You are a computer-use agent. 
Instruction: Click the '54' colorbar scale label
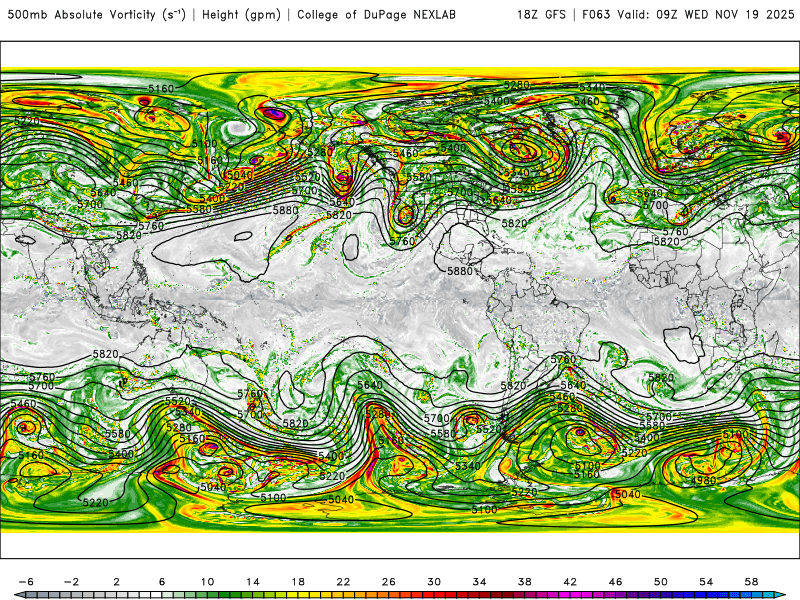[x=706, y=582]
